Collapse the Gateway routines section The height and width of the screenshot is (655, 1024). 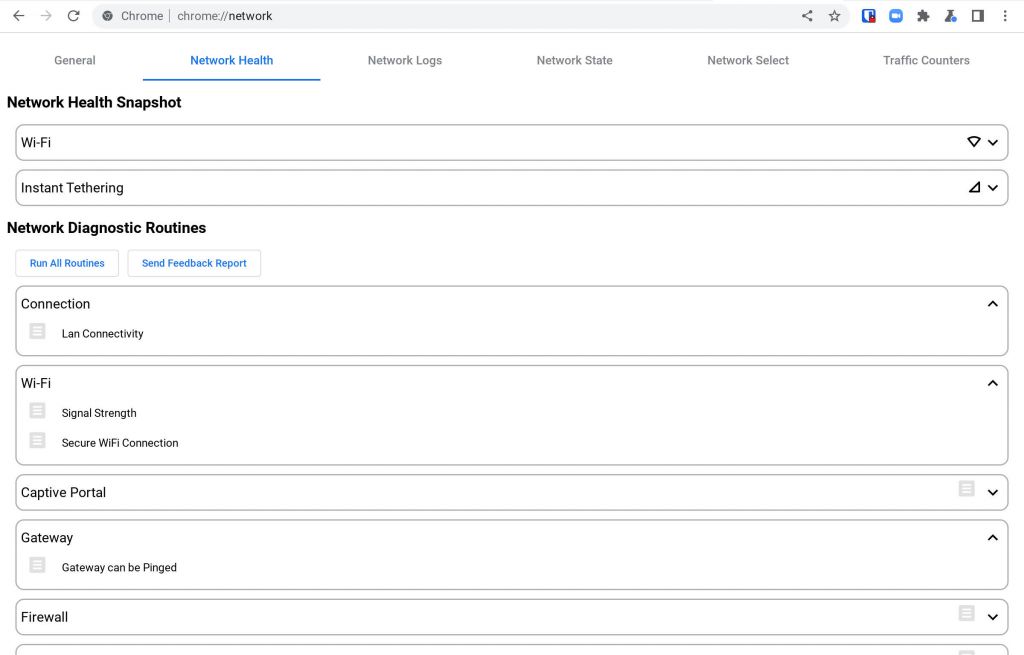[x=992, y=537]
